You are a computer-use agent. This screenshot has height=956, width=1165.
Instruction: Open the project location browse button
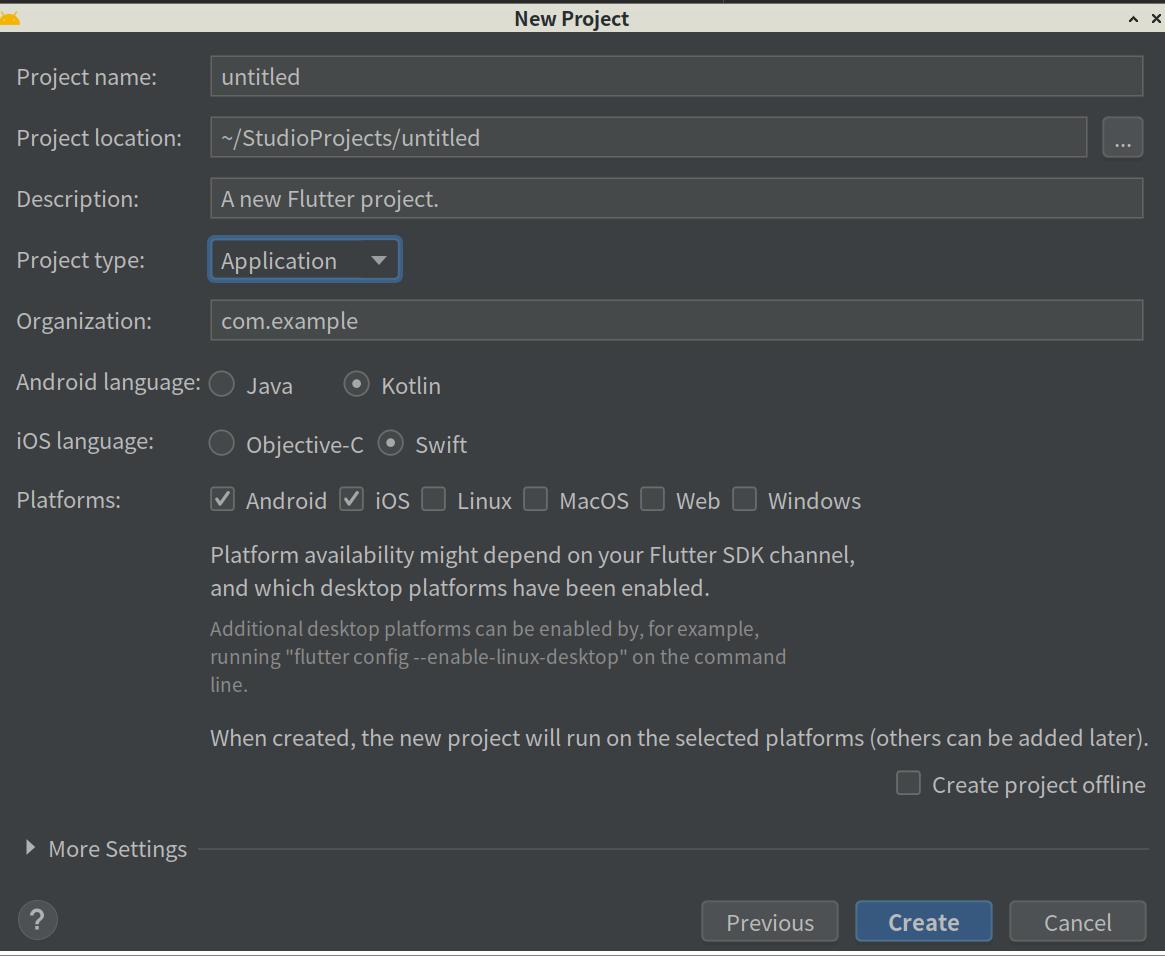[x=1122, y=138]
